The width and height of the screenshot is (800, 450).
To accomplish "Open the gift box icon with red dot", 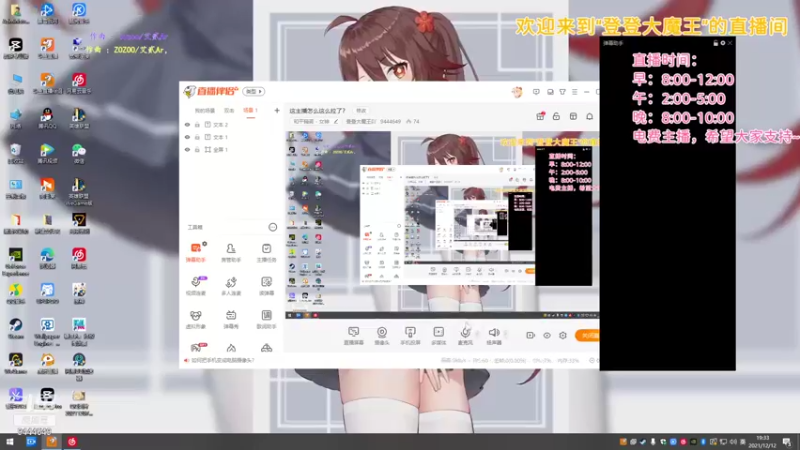I will point(540,116).
